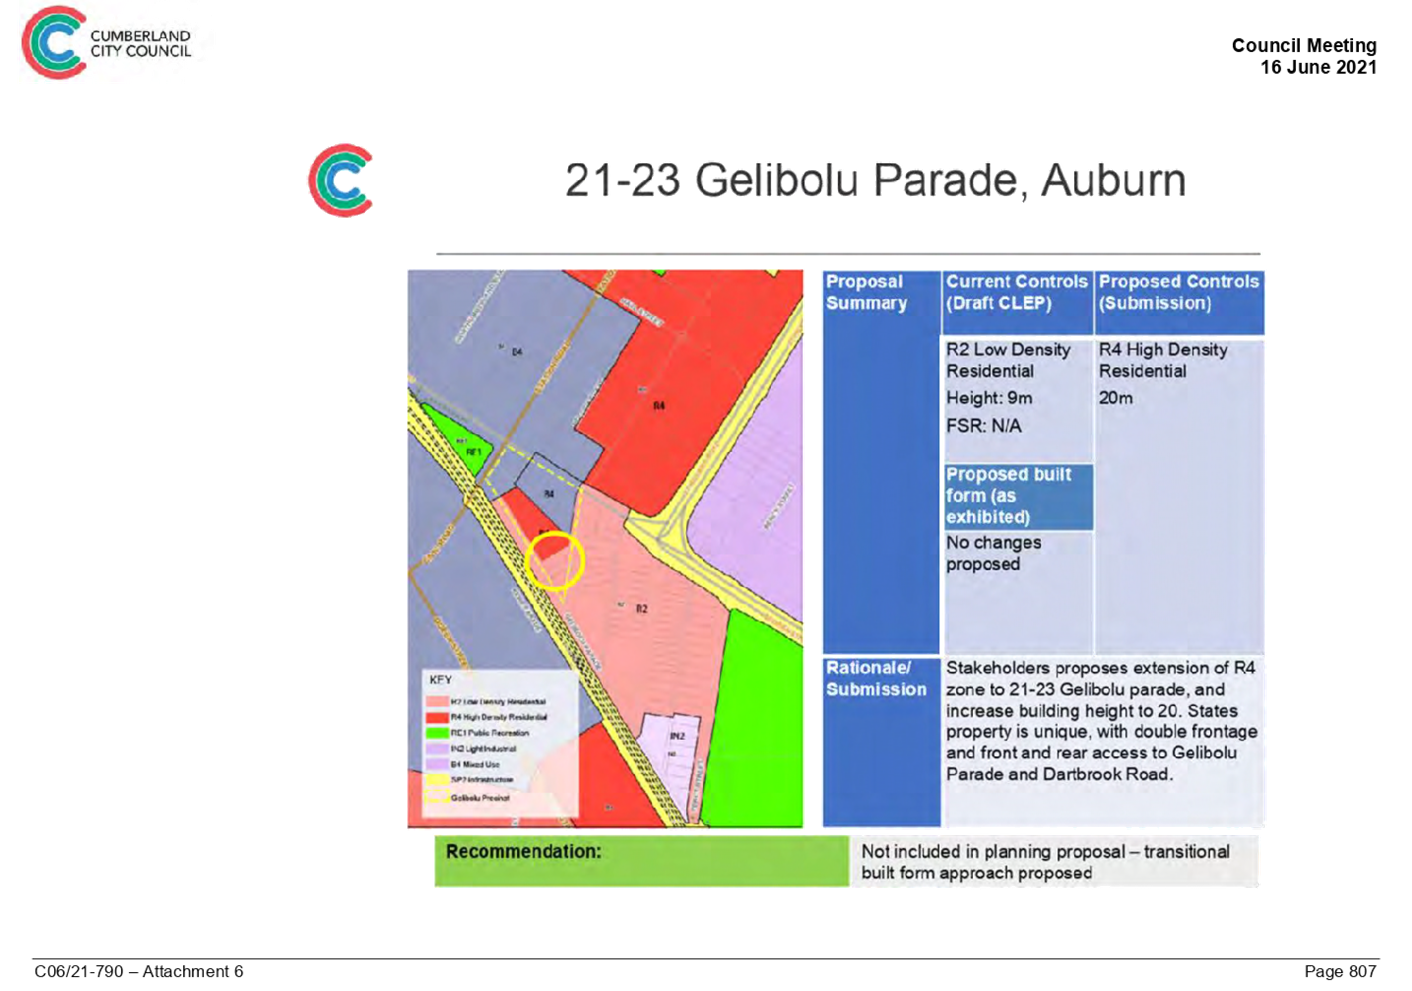Click the Page 807 footer number

[x=1340, y=971]
